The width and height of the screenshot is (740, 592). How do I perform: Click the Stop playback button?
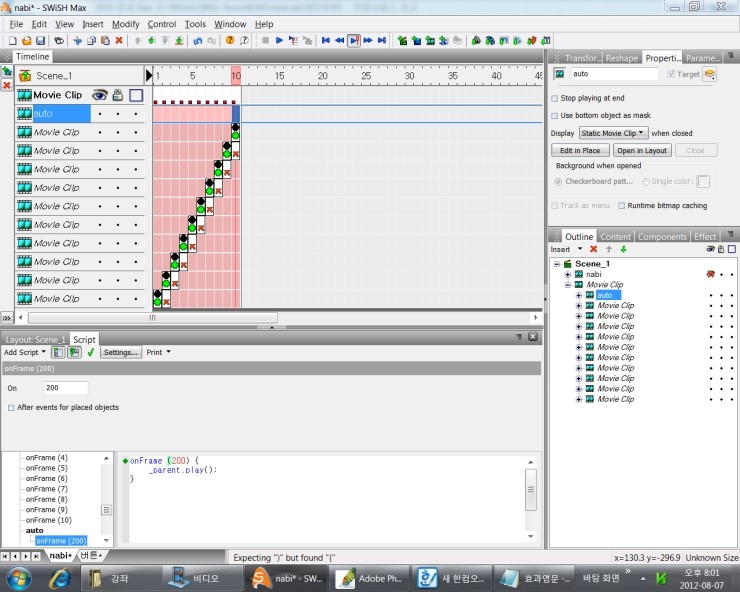click(265, 41)
